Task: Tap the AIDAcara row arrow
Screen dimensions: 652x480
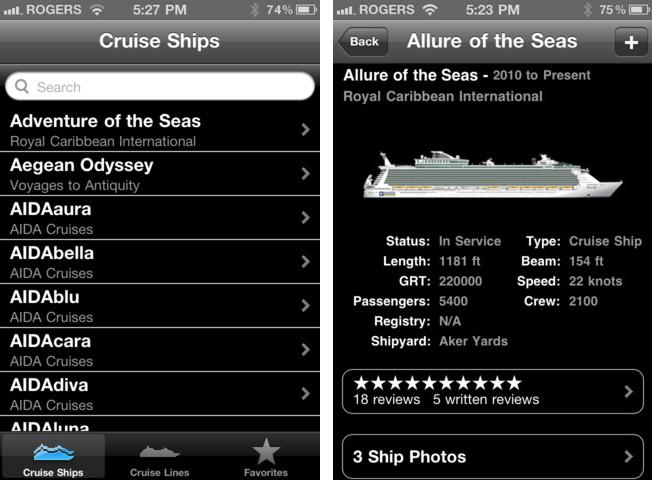Action: (x=305, y=349)
